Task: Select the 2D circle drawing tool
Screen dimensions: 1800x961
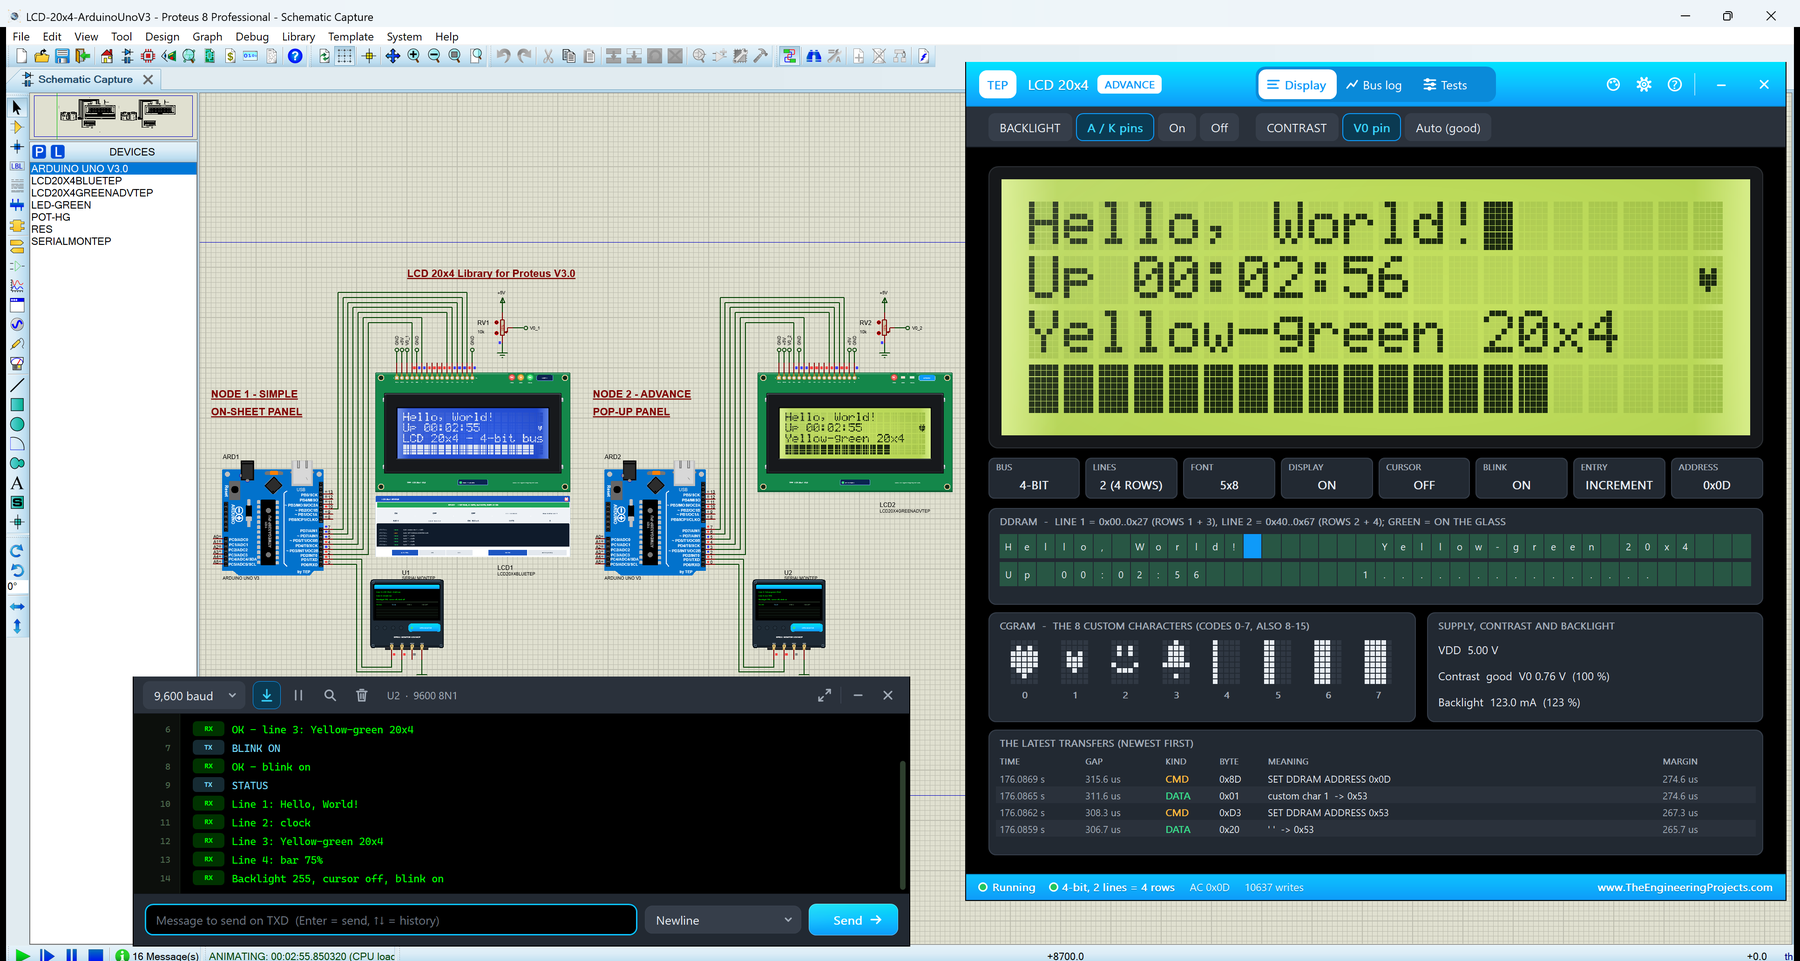Action: click(x=16, y=424)
